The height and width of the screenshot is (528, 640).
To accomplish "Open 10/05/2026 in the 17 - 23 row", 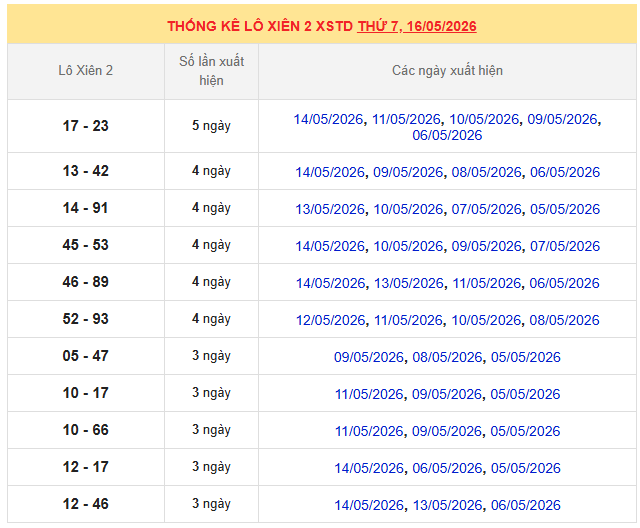I will (x=484, y=119).
